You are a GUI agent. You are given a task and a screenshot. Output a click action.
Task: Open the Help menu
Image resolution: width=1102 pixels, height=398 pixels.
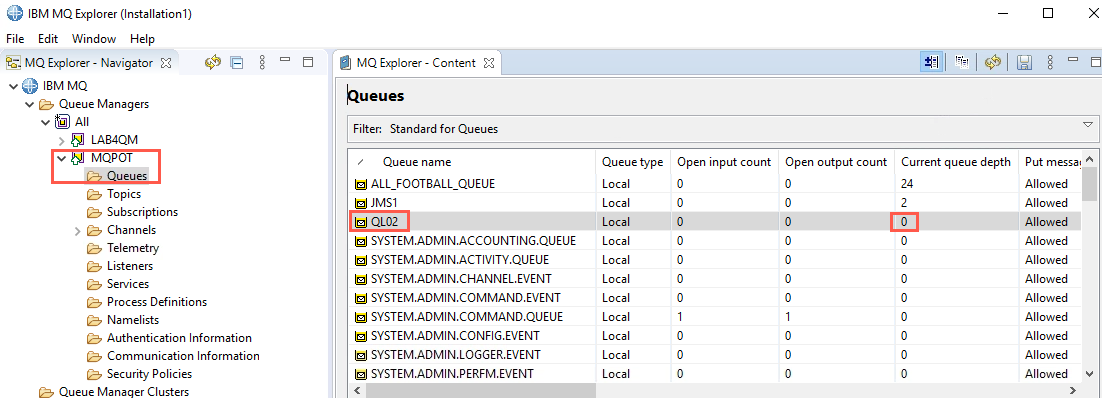[x=142, y=39]
